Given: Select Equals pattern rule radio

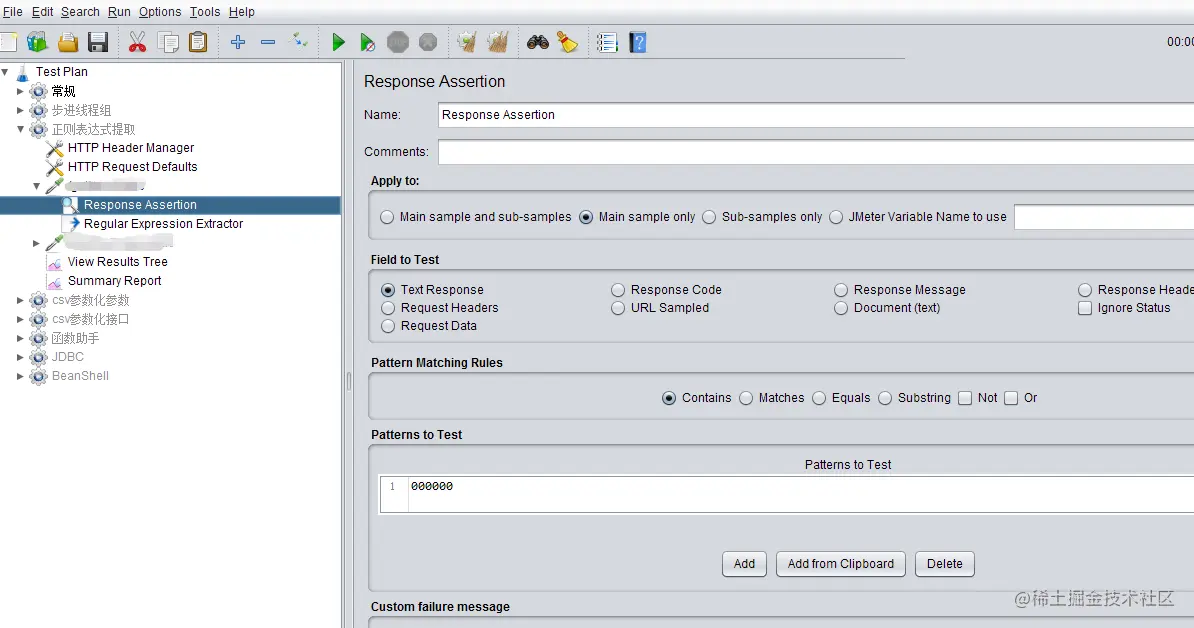Looking at the screenshot, I should pyautogui.click(x=819, y=398).
